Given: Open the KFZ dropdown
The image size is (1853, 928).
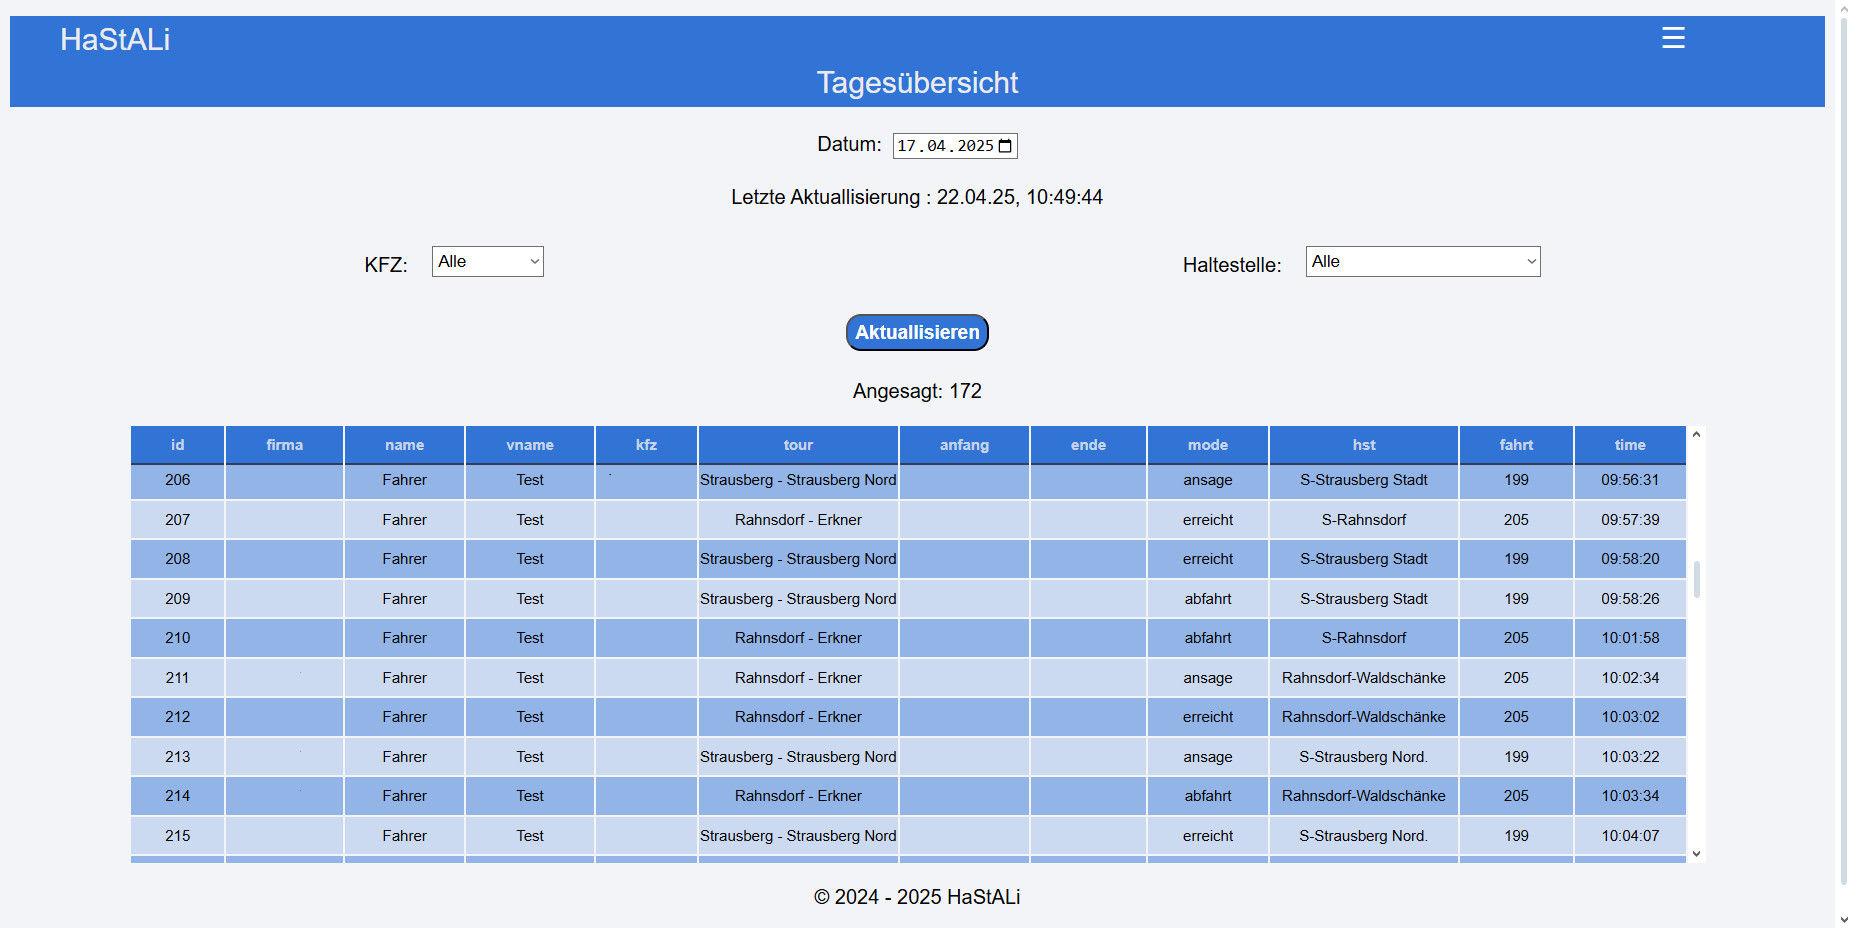Looking at the screenshot, I should pos(487,262).
